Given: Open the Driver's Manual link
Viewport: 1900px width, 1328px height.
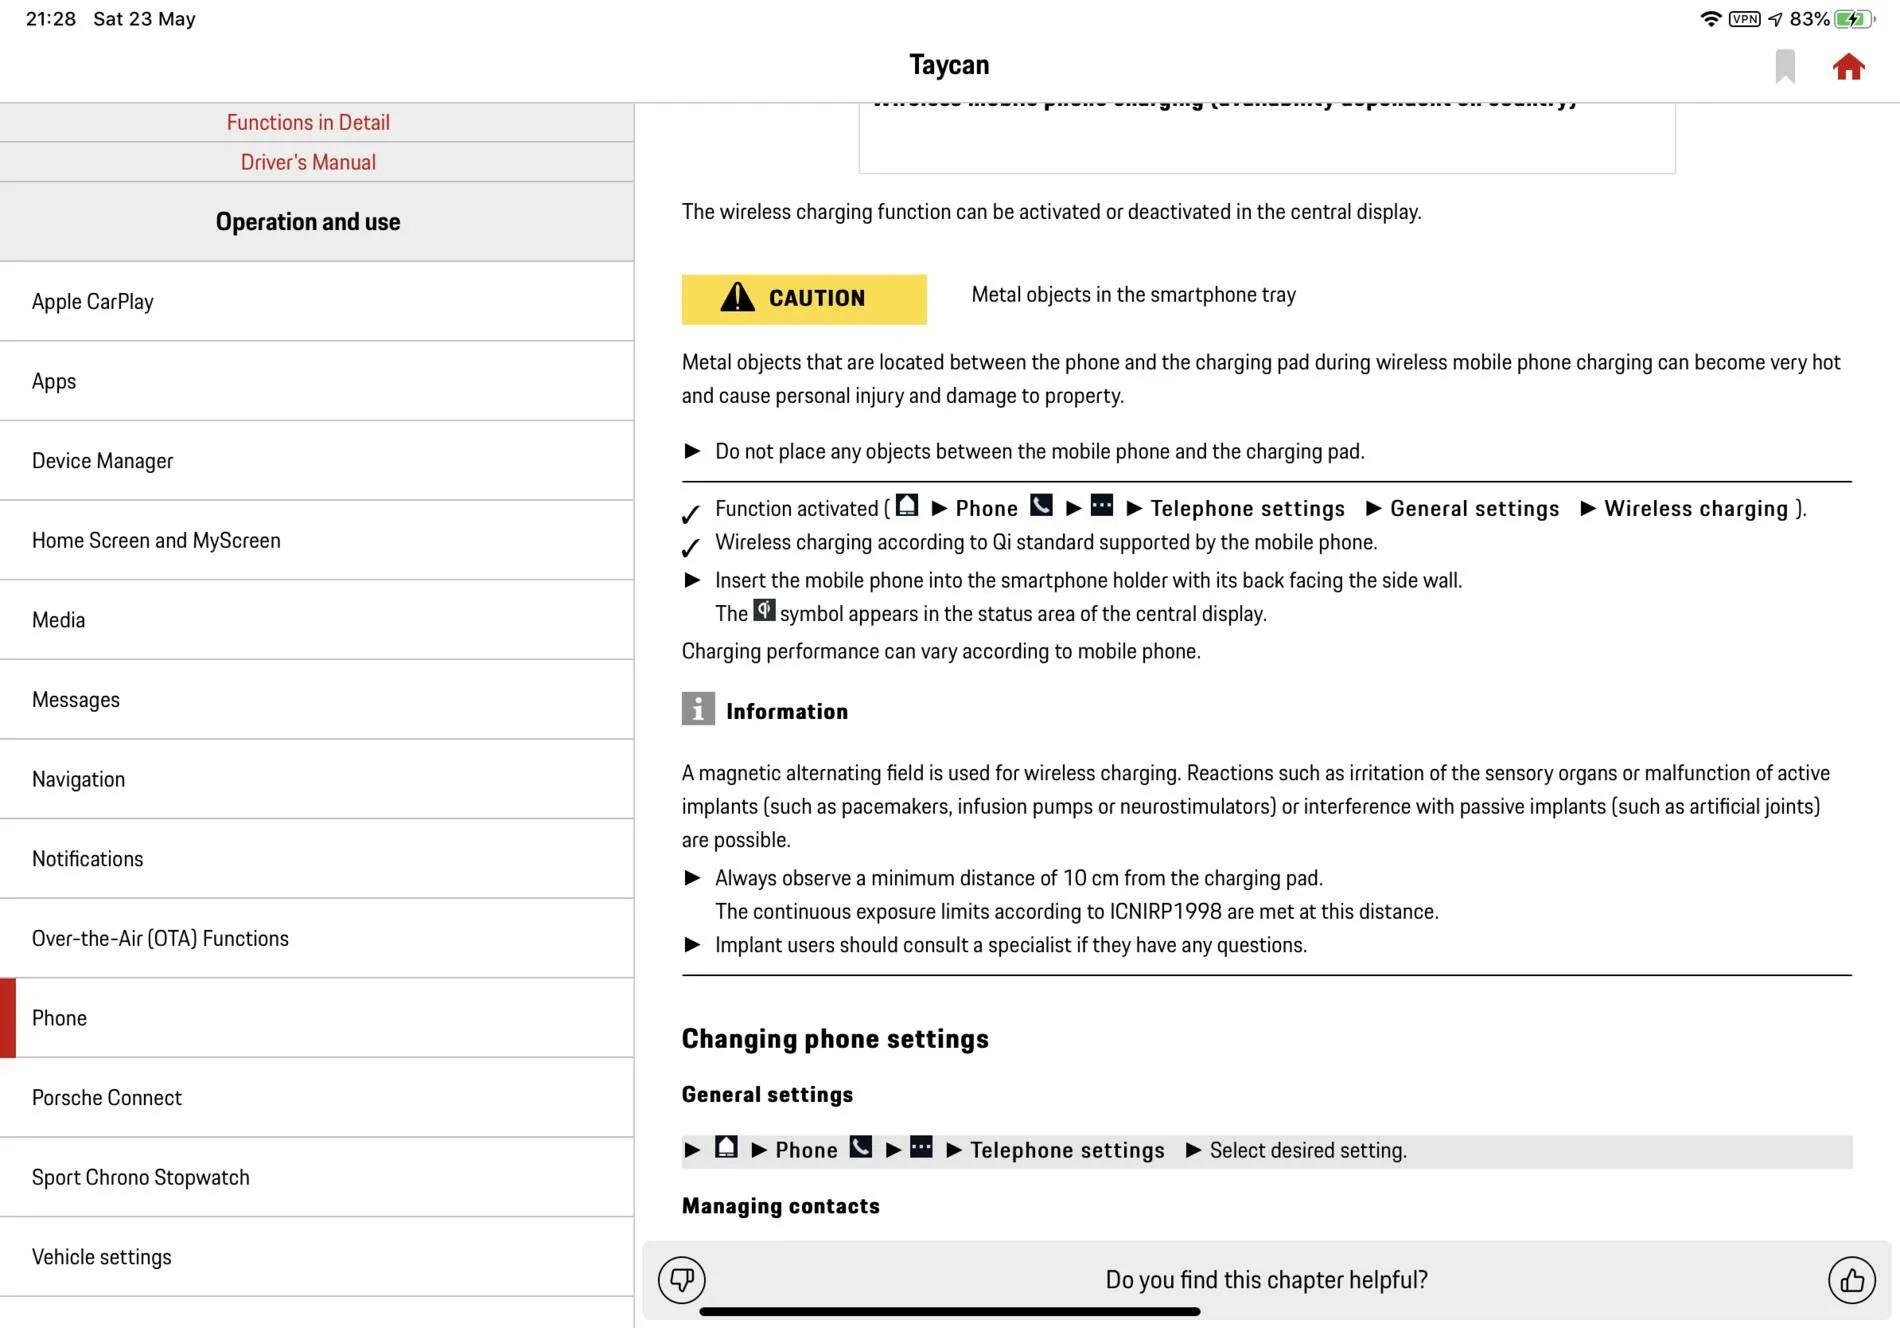Looking at the screenshot, I should [x=308, y=162].
